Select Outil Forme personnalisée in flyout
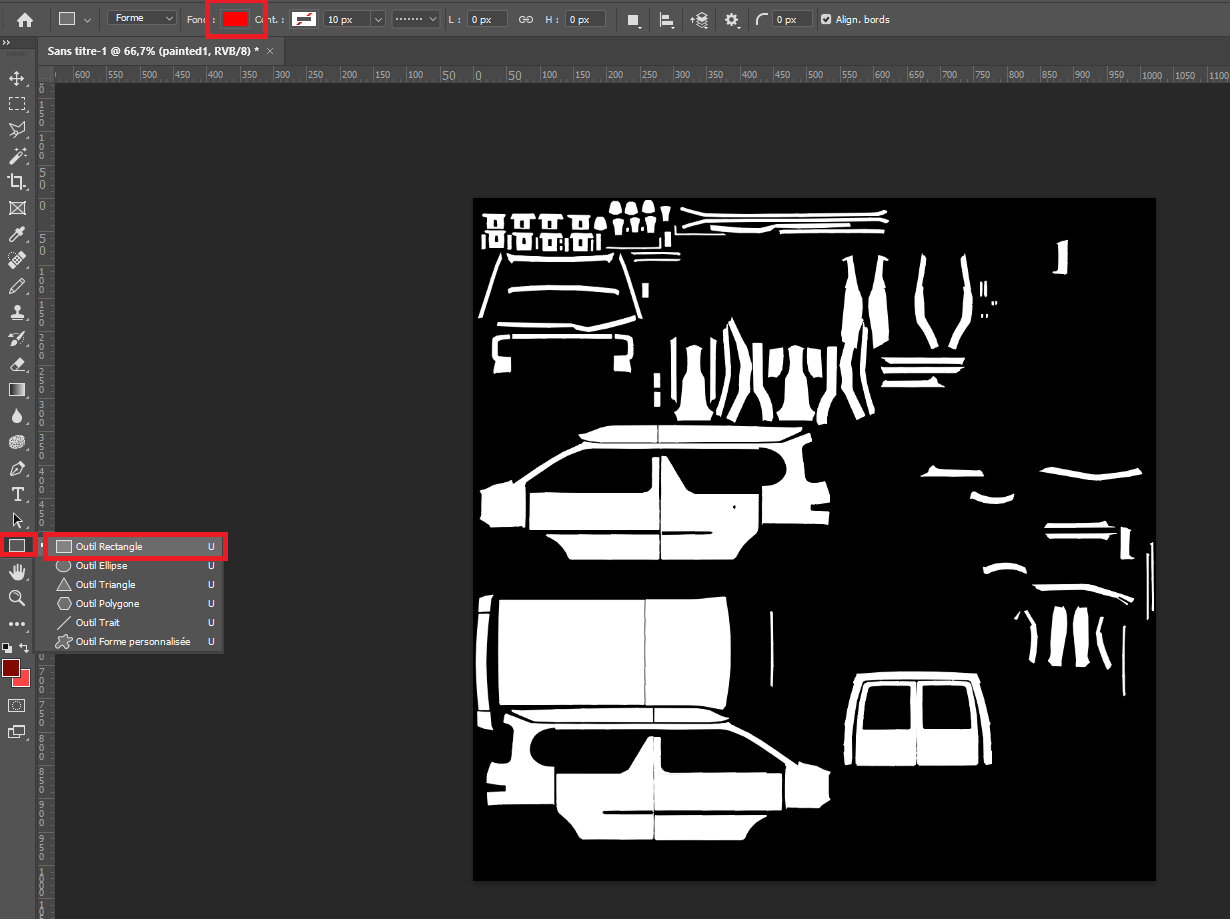 coord(132,642)
